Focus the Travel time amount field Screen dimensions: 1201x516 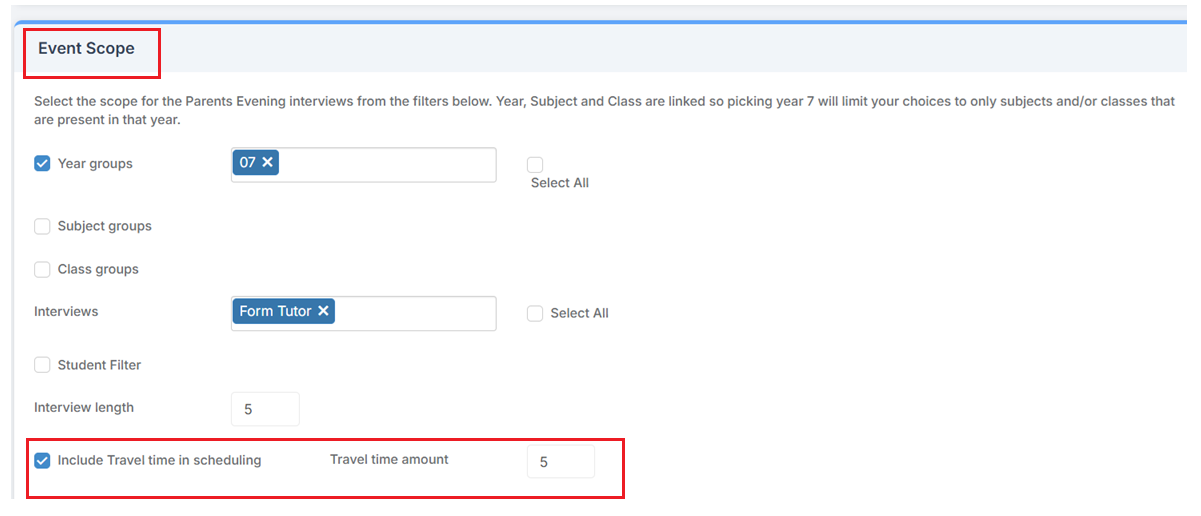click(560, 462)
